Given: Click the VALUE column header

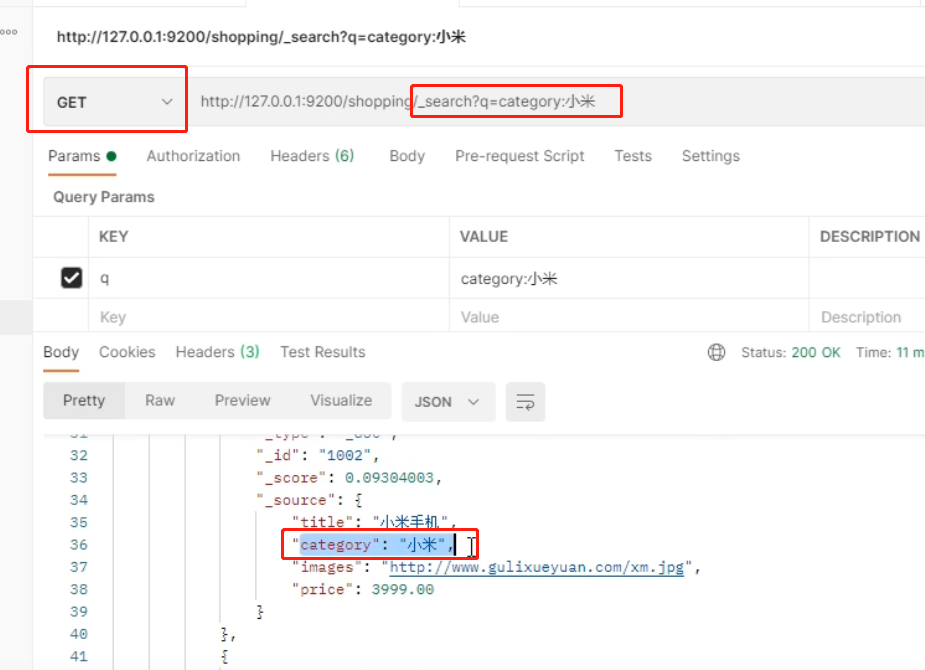Looking at the screenshot, I should [484, 237].
